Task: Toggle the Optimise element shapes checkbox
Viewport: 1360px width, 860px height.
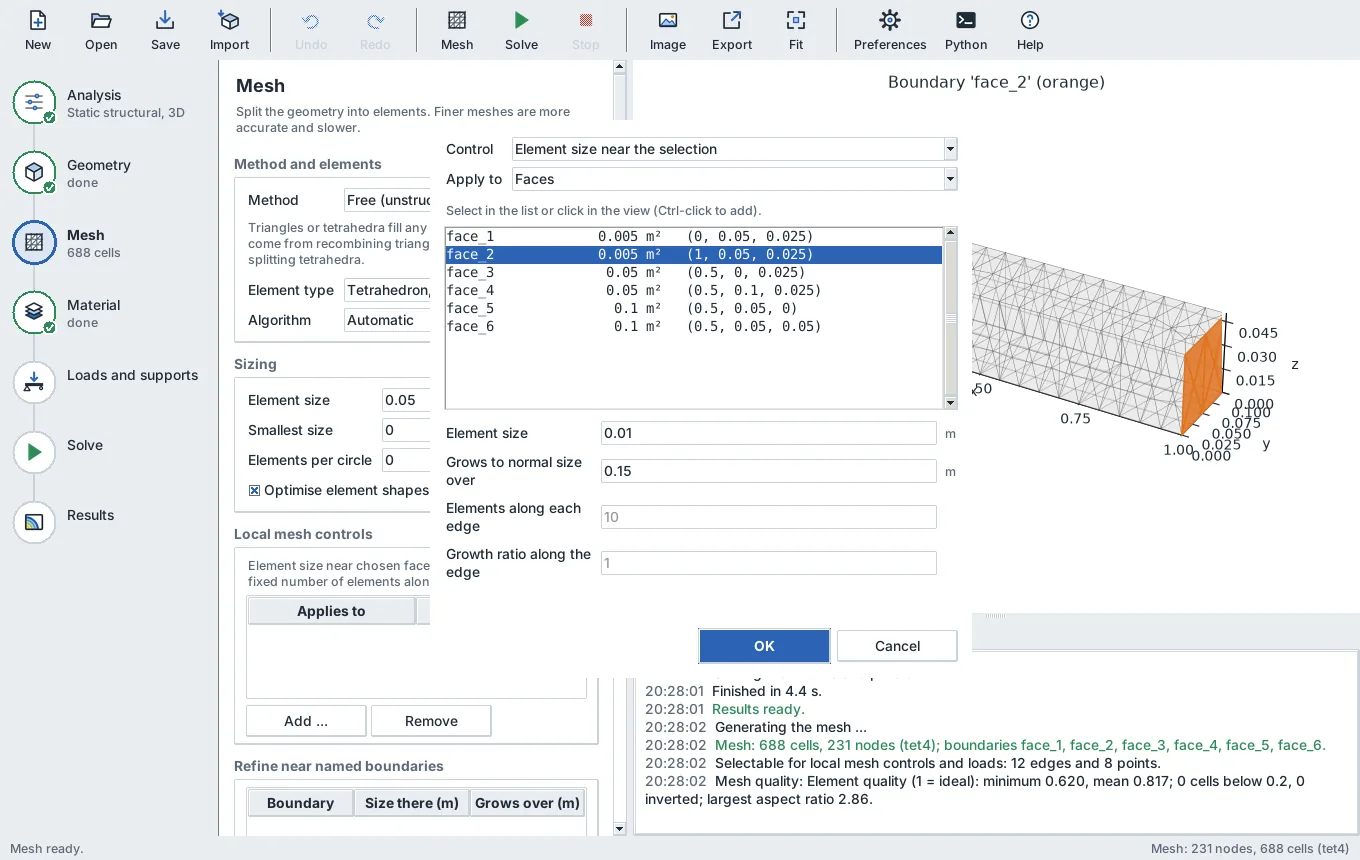Action: click(254, 490)
